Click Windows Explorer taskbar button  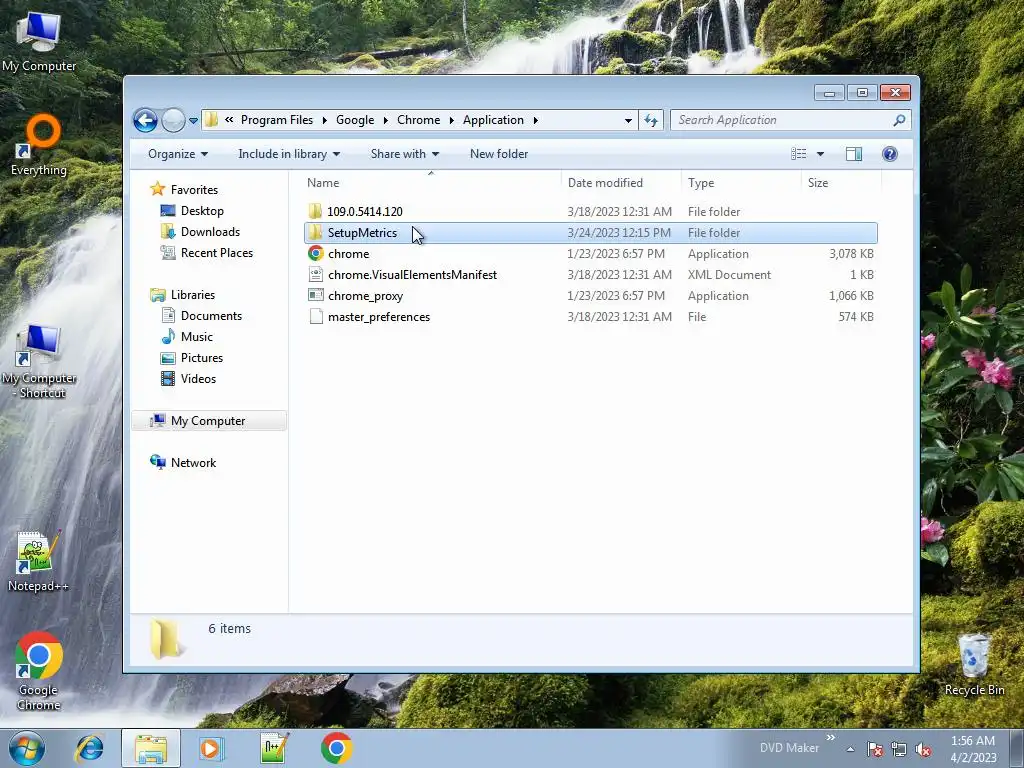151,748
